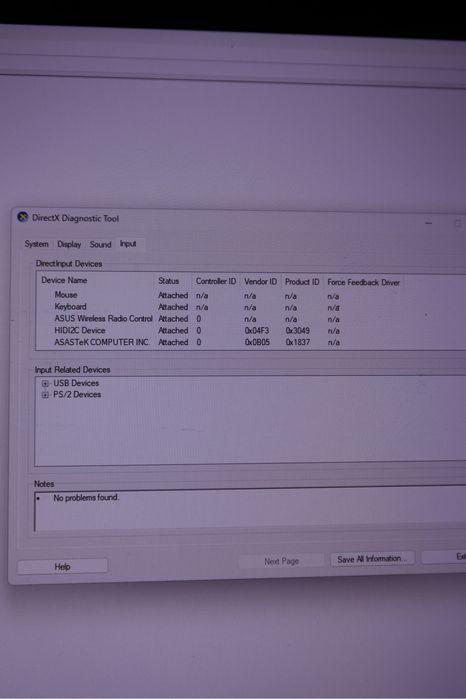Open the Sound tab
Viewport: 466px width, 699px height.
tap(100, 244)
